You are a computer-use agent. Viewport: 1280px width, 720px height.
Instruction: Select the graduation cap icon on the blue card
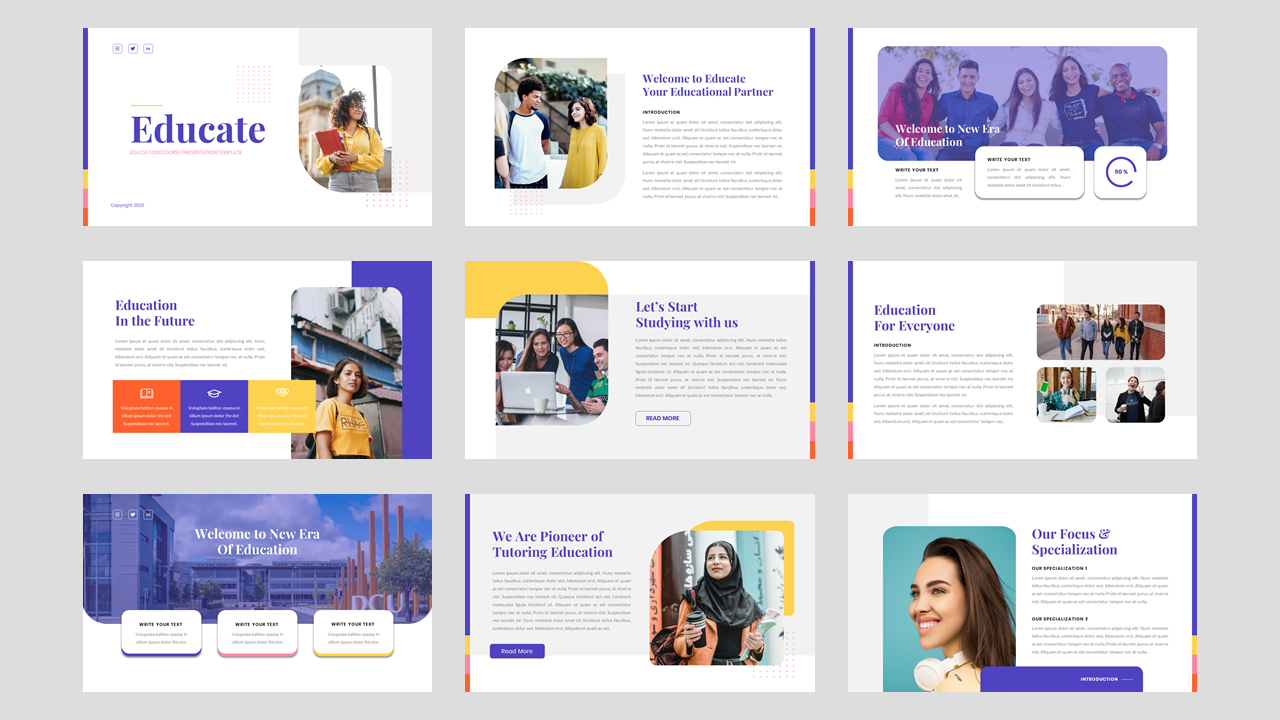click(x=213, y=392)
